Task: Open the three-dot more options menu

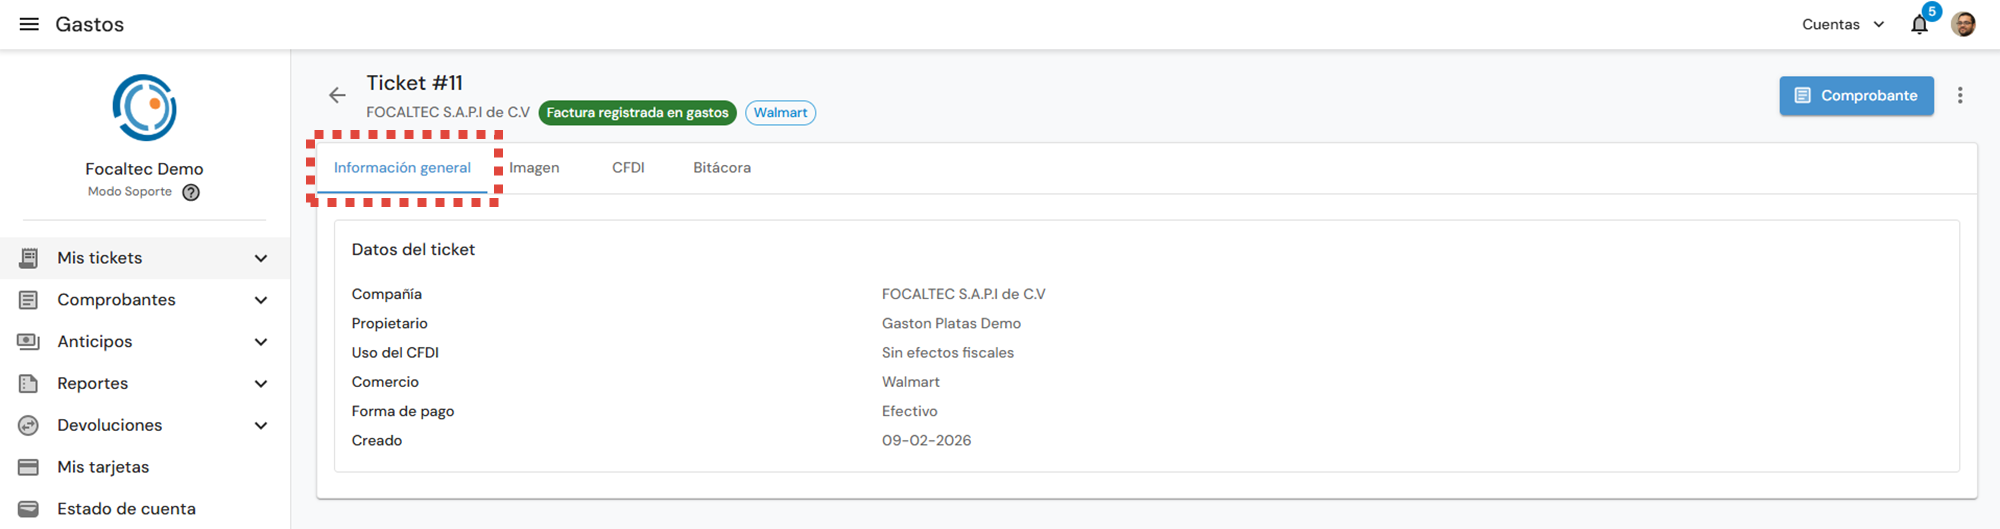Action: (1960, 95)
